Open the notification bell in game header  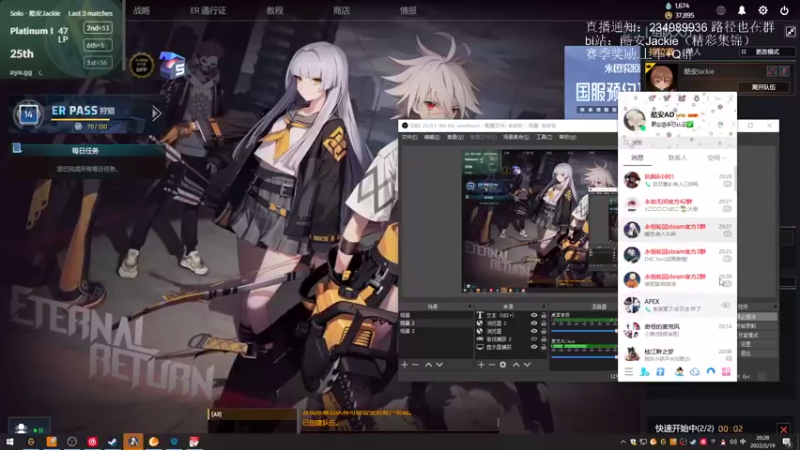(x=741, y=10)
